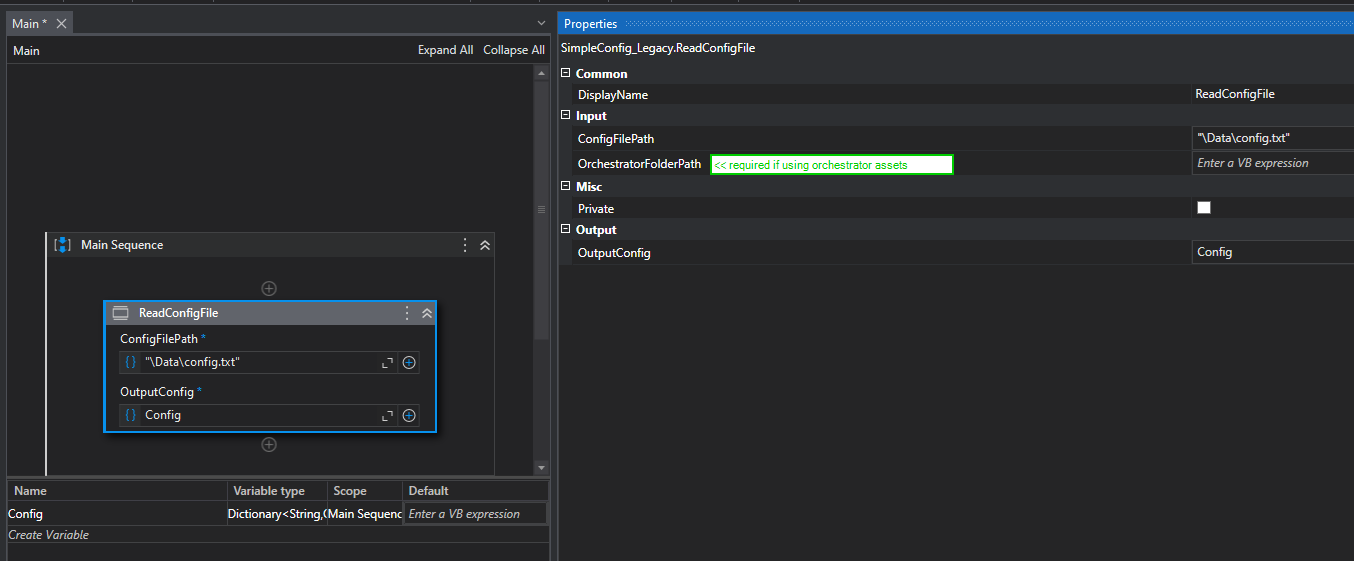1354x561 pixels.
Task: Collapse the Output properties section
Action: 566,229
